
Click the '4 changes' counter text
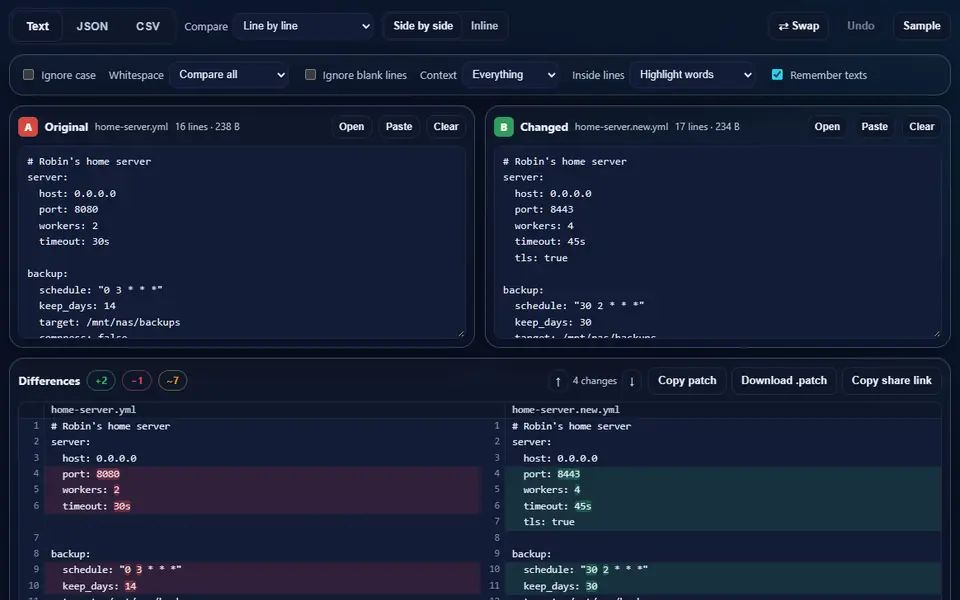tap(594, 381)
